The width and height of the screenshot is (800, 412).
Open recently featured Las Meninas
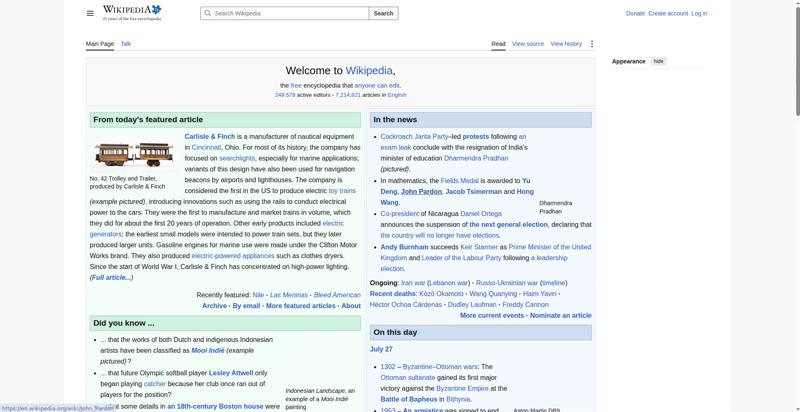[x=289, y=295]
